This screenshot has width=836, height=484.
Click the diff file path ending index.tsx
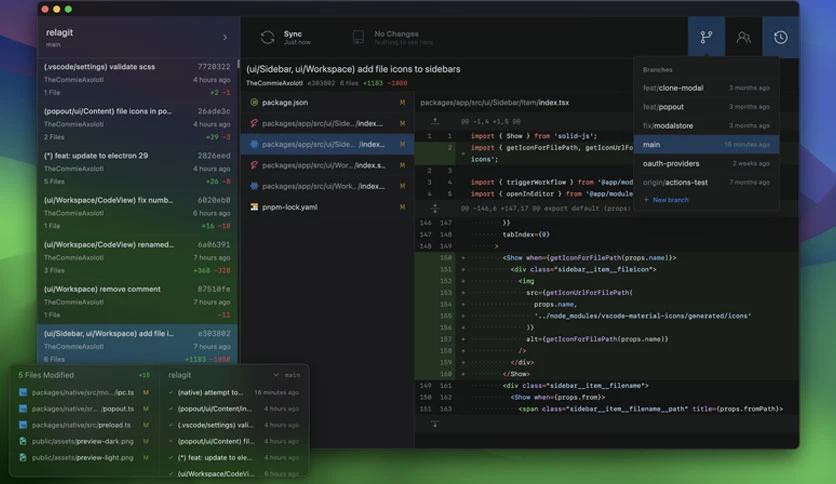pos(494,102)
